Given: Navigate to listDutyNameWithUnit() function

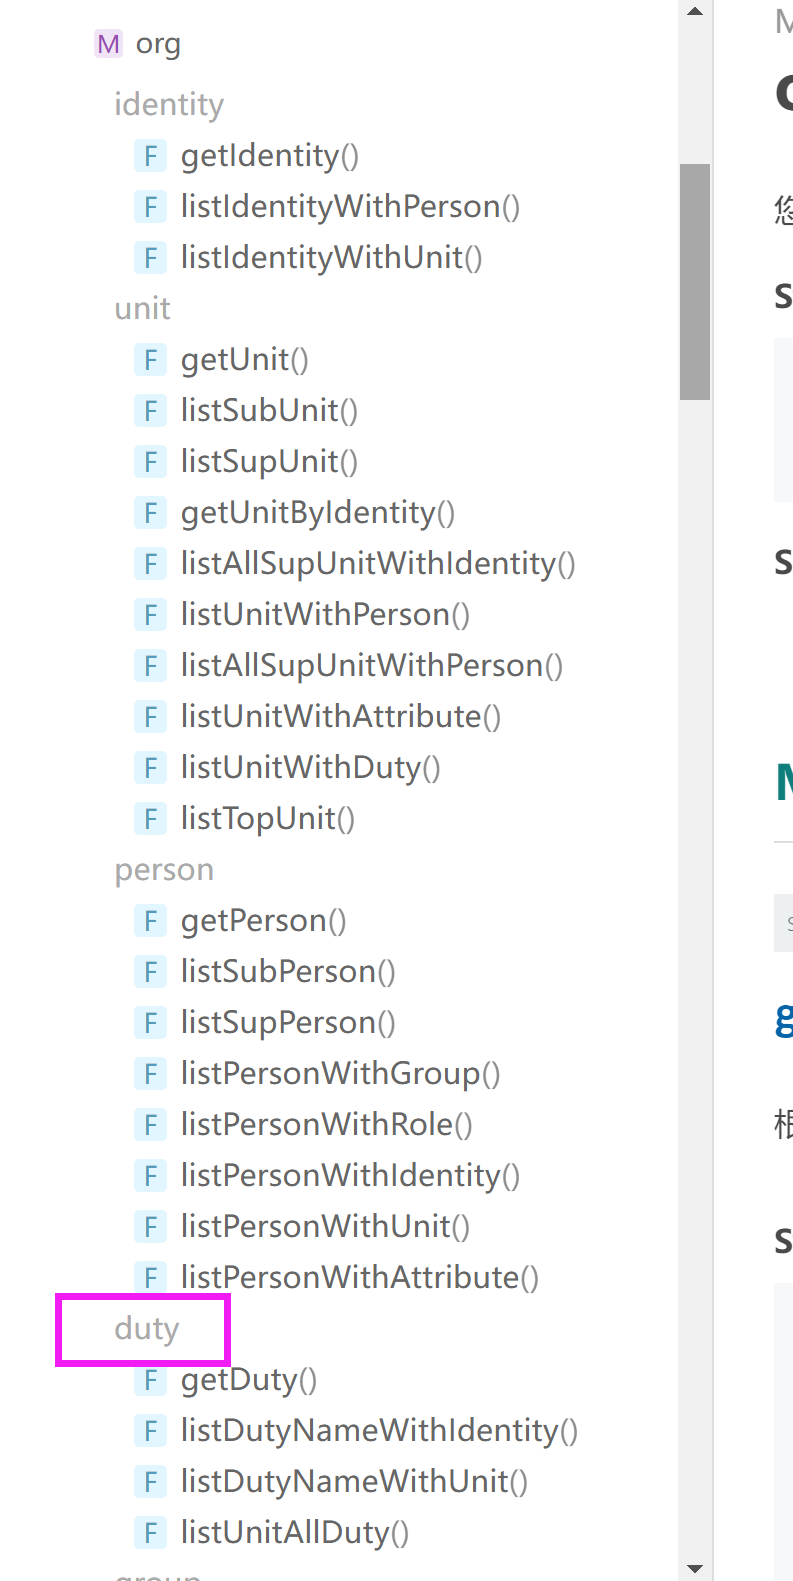Looking at the screenshot, I should click(x=354, y=1482).
